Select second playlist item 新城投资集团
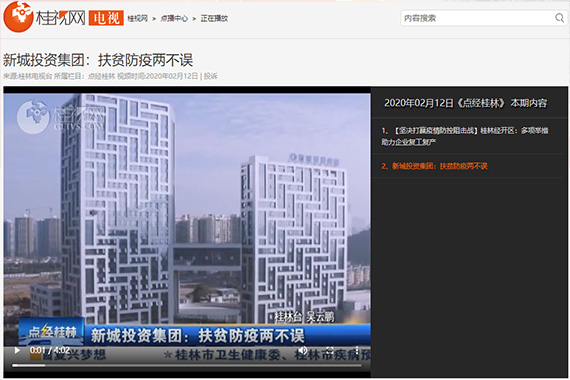This screenshot has height=380, width=570. [x=434, y=166]
